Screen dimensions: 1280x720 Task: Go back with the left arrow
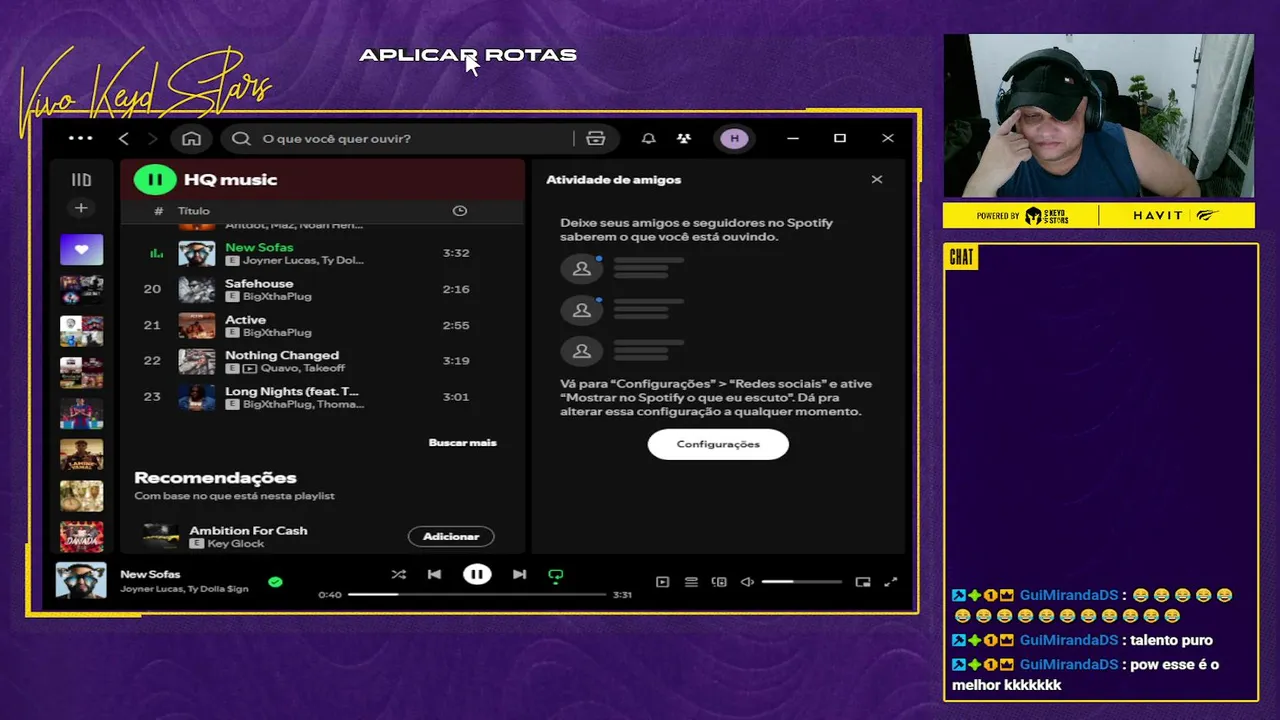coord(124,138)
